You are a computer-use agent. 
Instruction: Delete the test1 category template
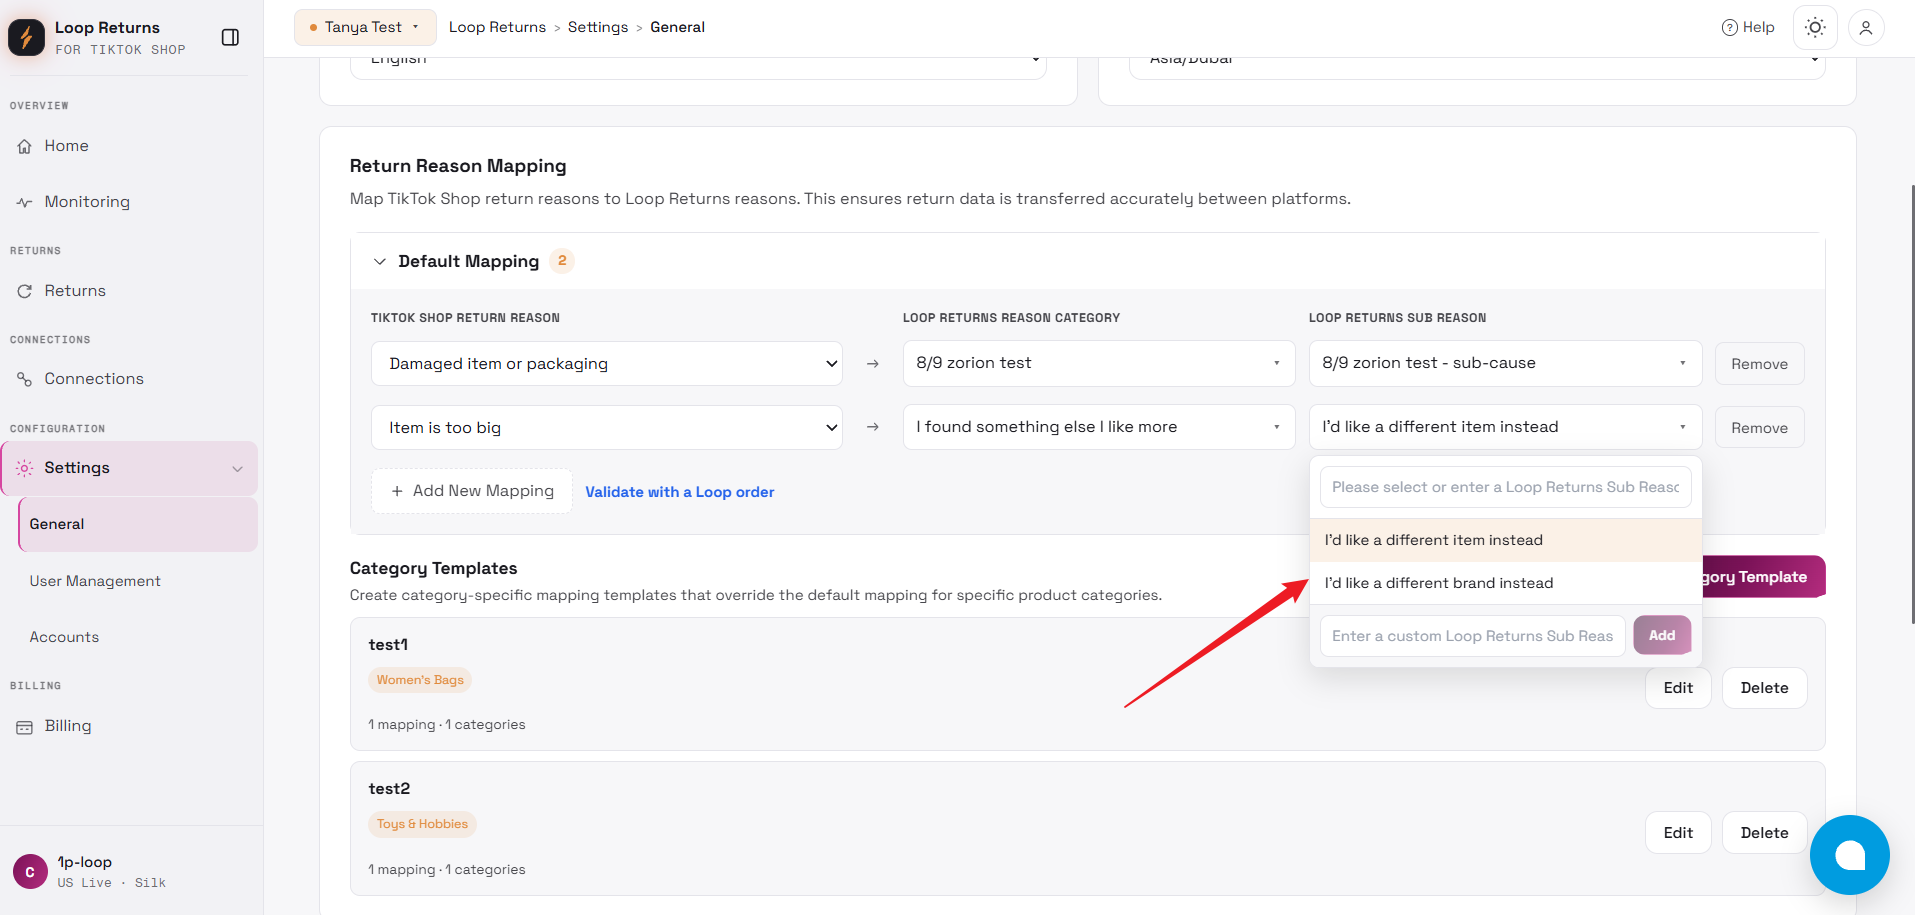point(1764,688)
